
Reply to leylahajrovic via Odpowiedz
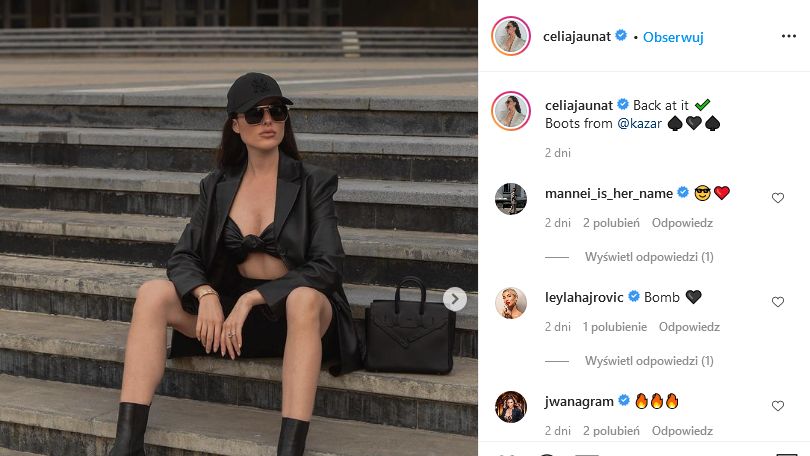pos(689,327)
